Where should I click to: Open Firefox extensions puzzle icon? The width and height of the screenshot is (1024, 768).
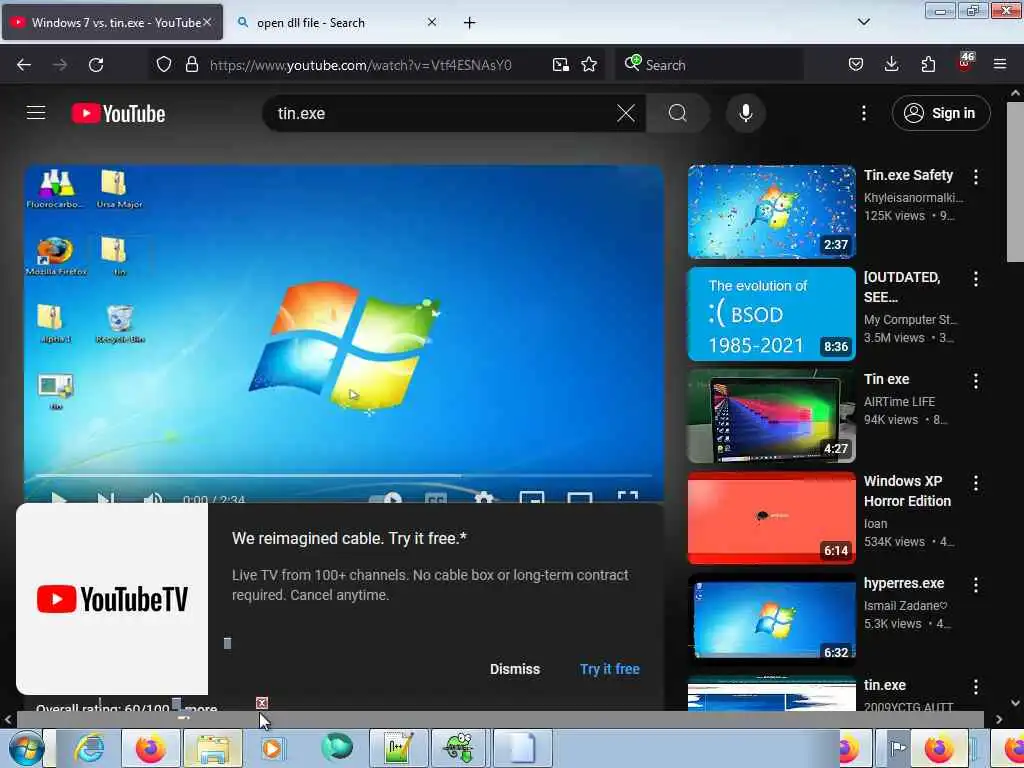[x=928, y=64]
